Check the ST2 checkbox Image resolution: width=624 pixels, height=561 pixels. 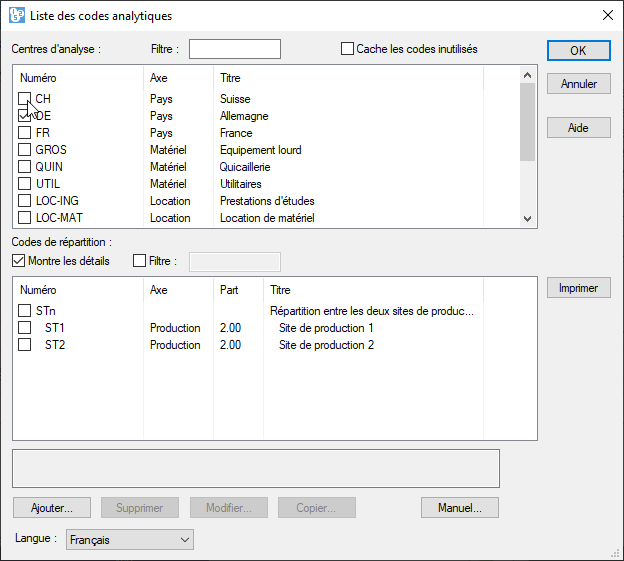click(x=24, y=345)
